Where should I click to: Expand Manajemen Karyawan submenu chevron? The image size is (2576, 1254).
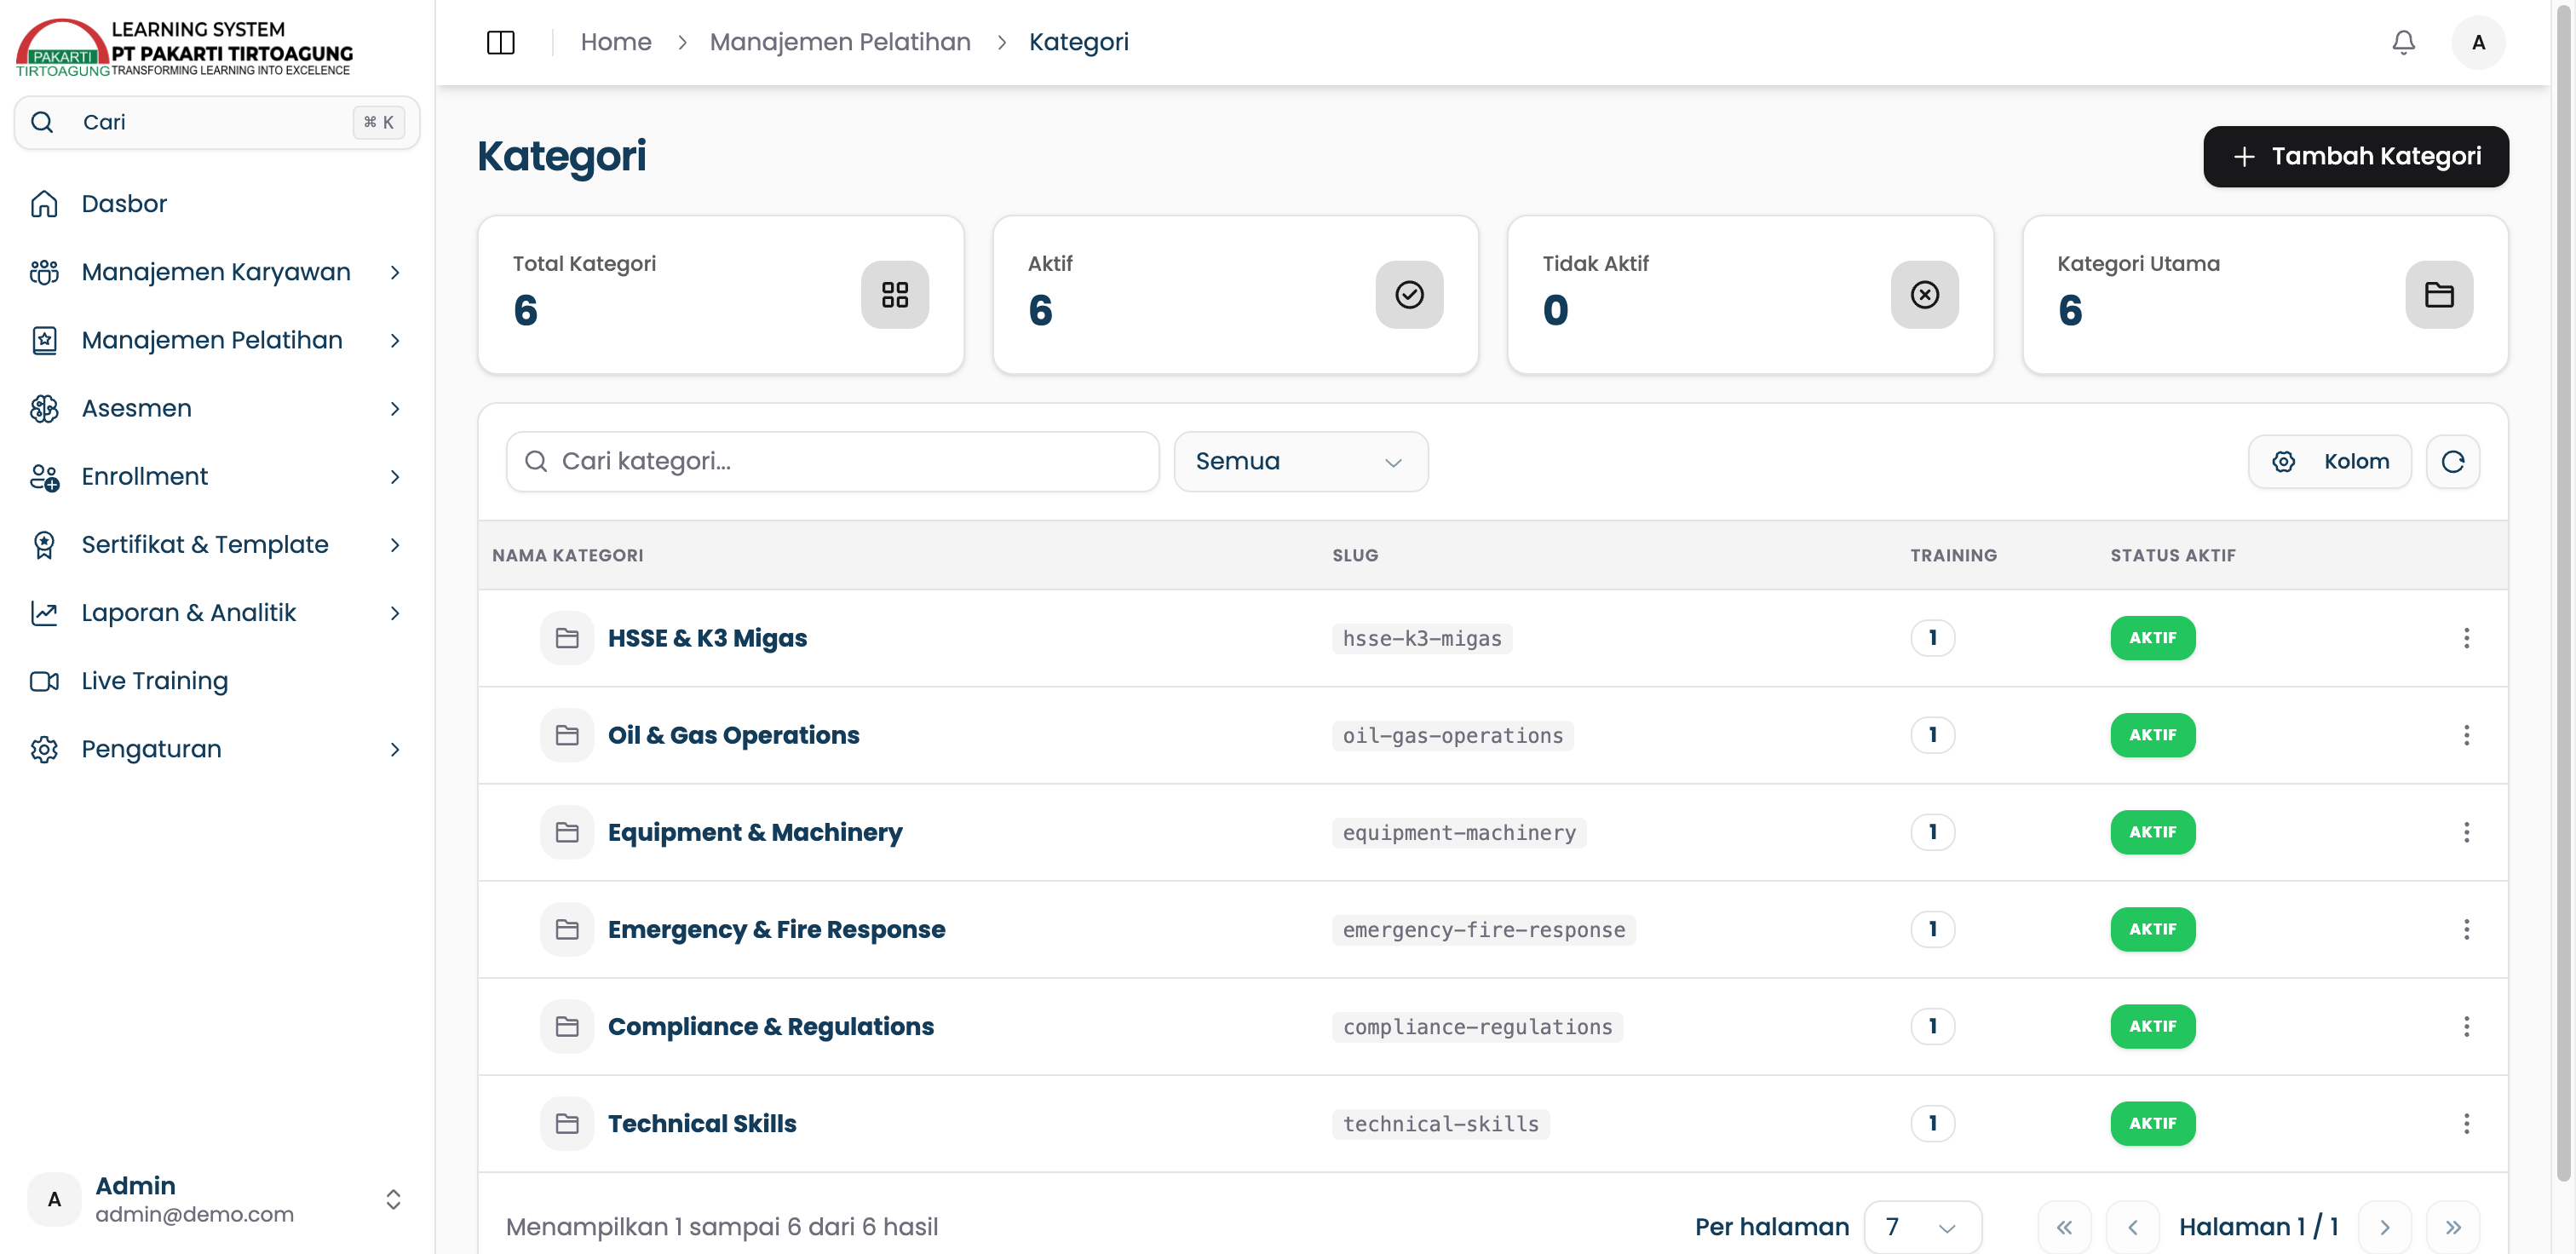pyautogui.click(x=395, y=272)
